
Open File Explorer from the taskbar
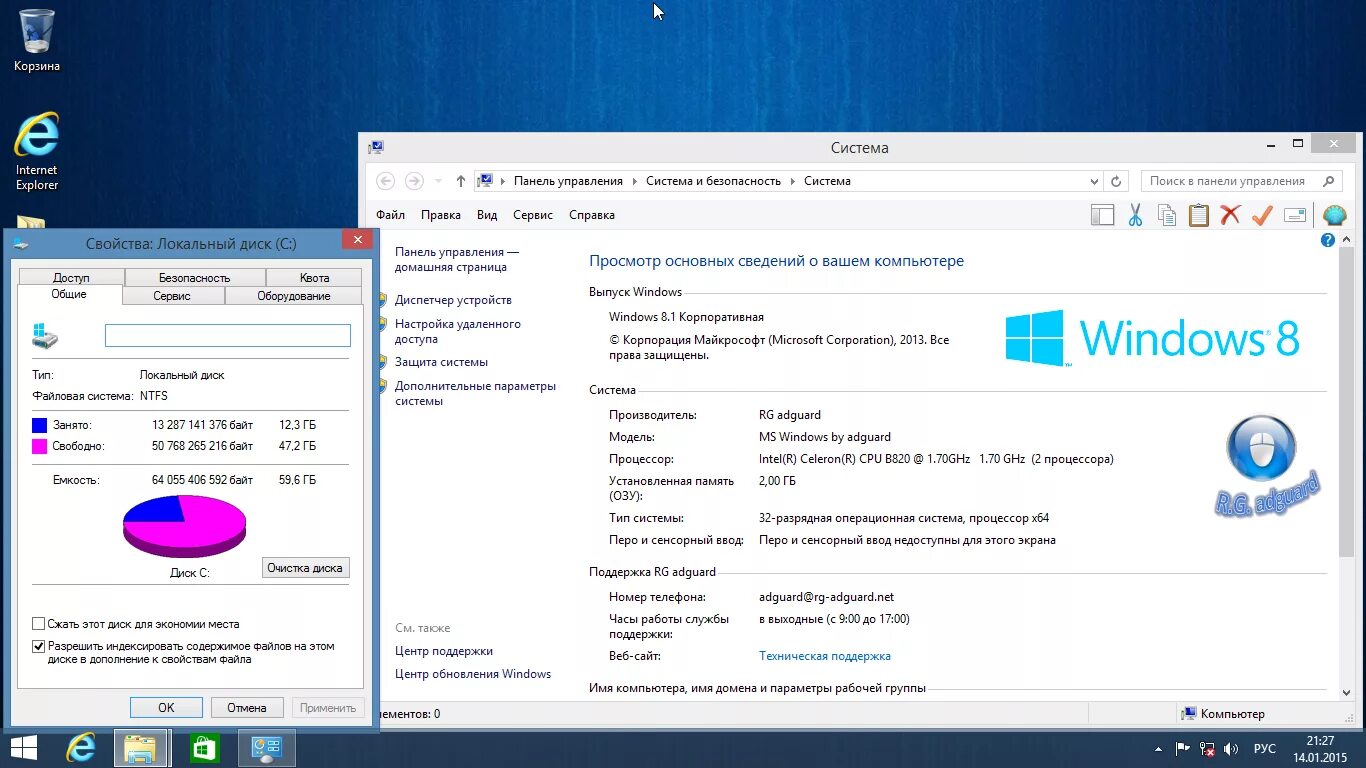coord(141,748)
